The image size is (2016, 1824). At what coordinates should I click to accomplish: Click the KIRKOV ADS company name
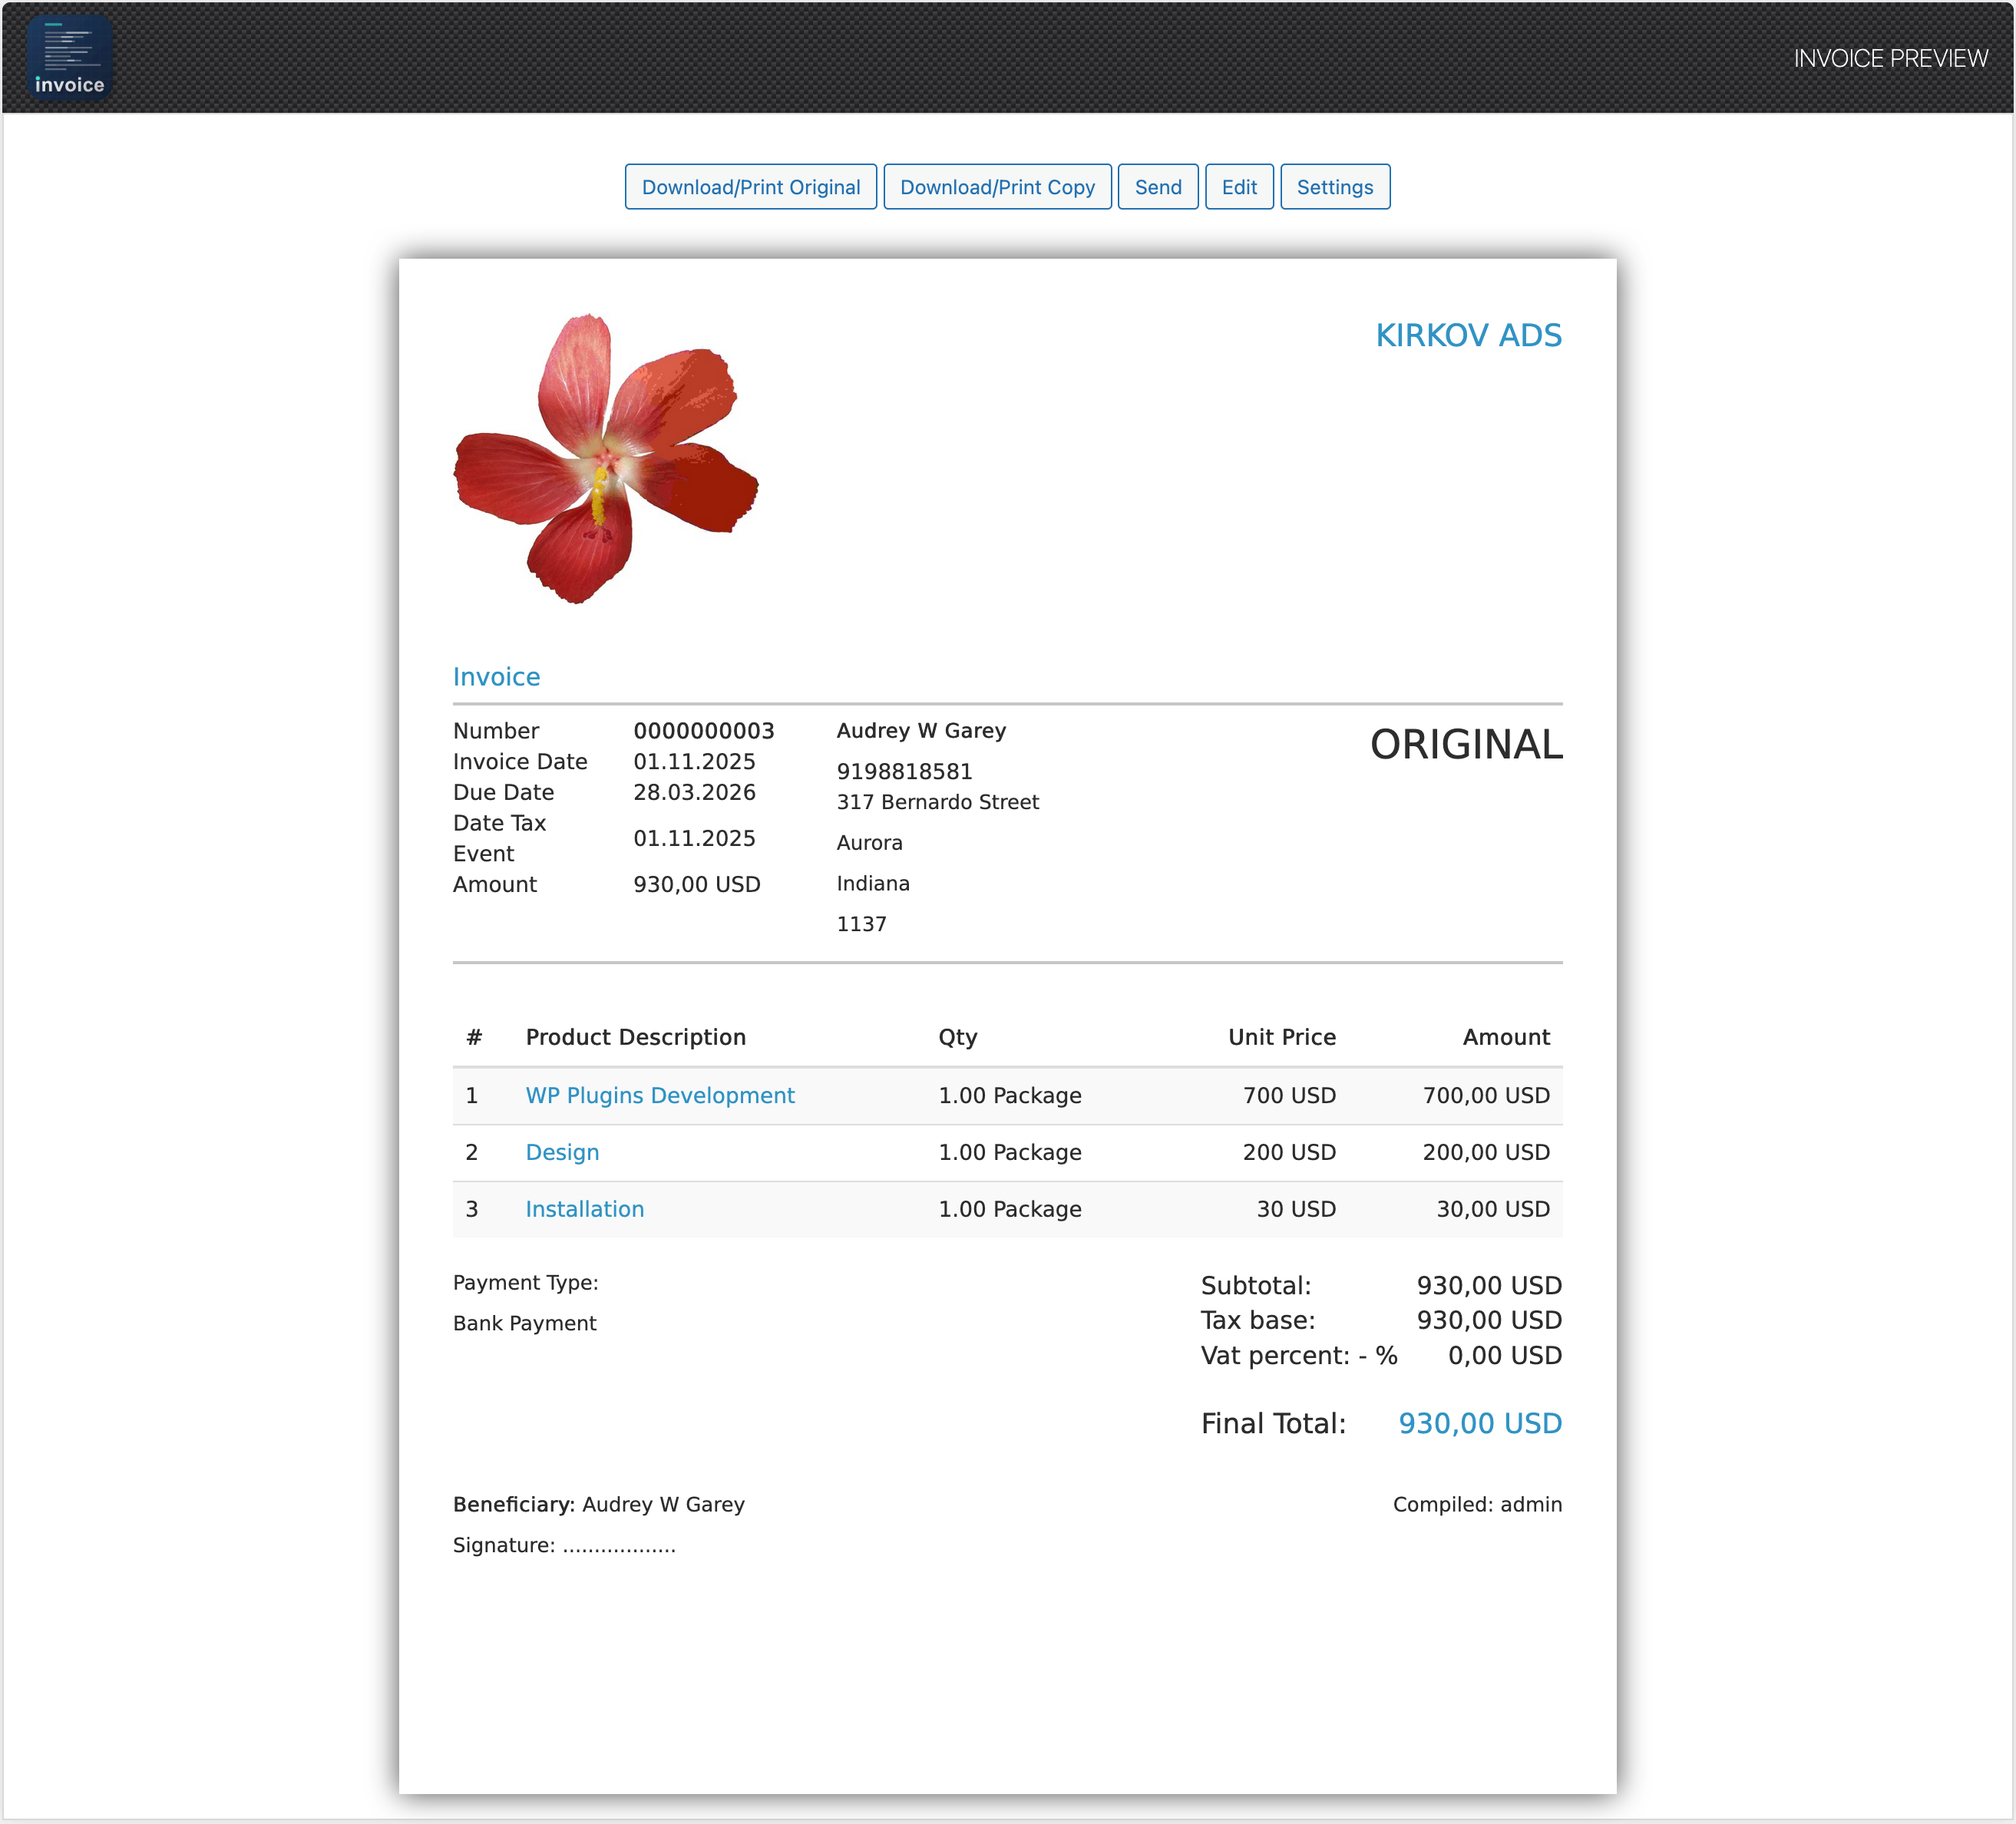[x=1469, y=335]
